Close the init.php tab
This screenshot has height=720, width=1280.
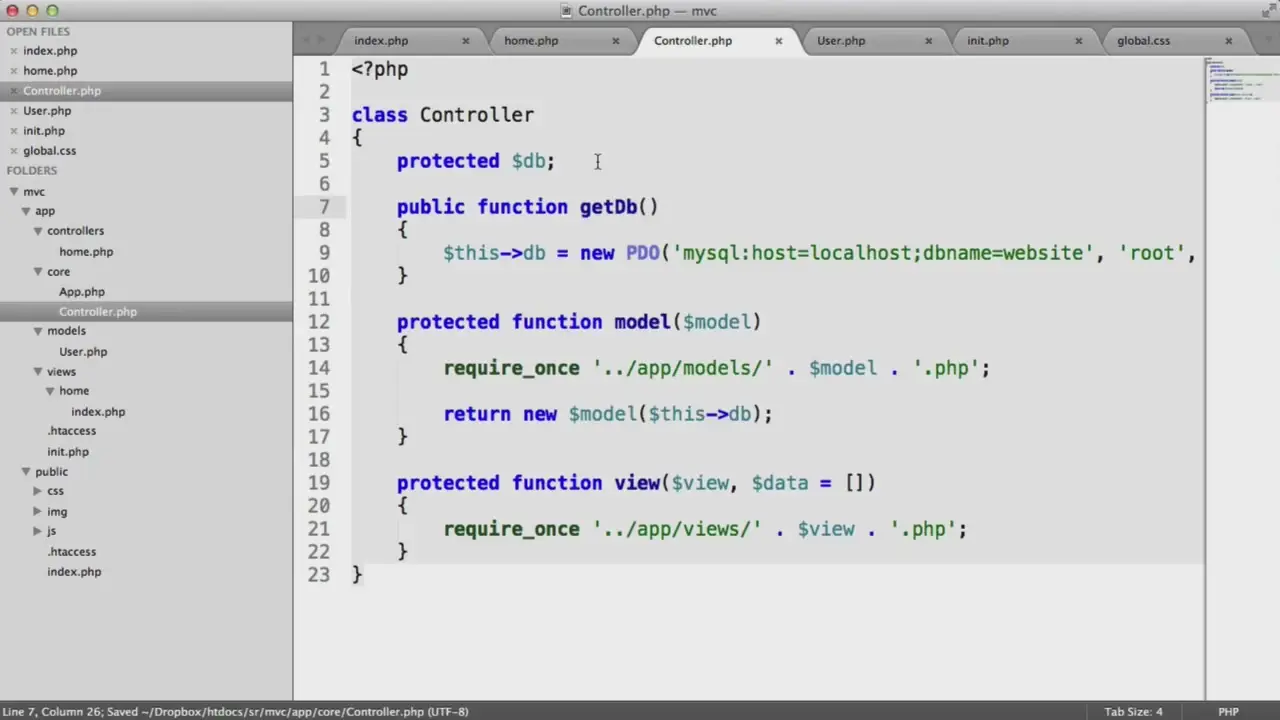(x=1078, y=41)
